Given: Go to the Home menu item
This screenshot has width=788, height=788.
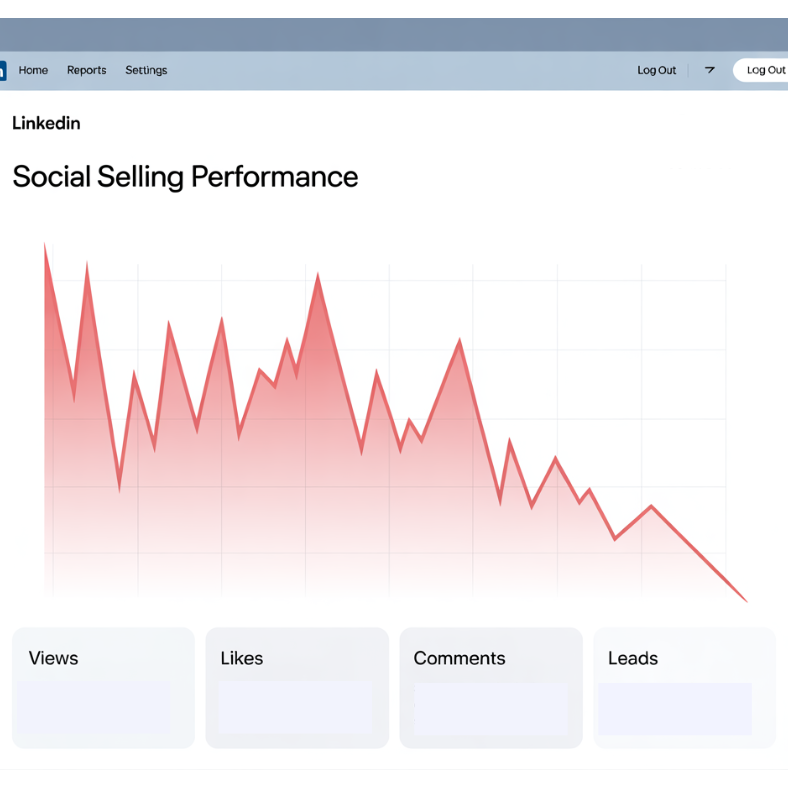Looking at the screenshot, I should point(33,70).
